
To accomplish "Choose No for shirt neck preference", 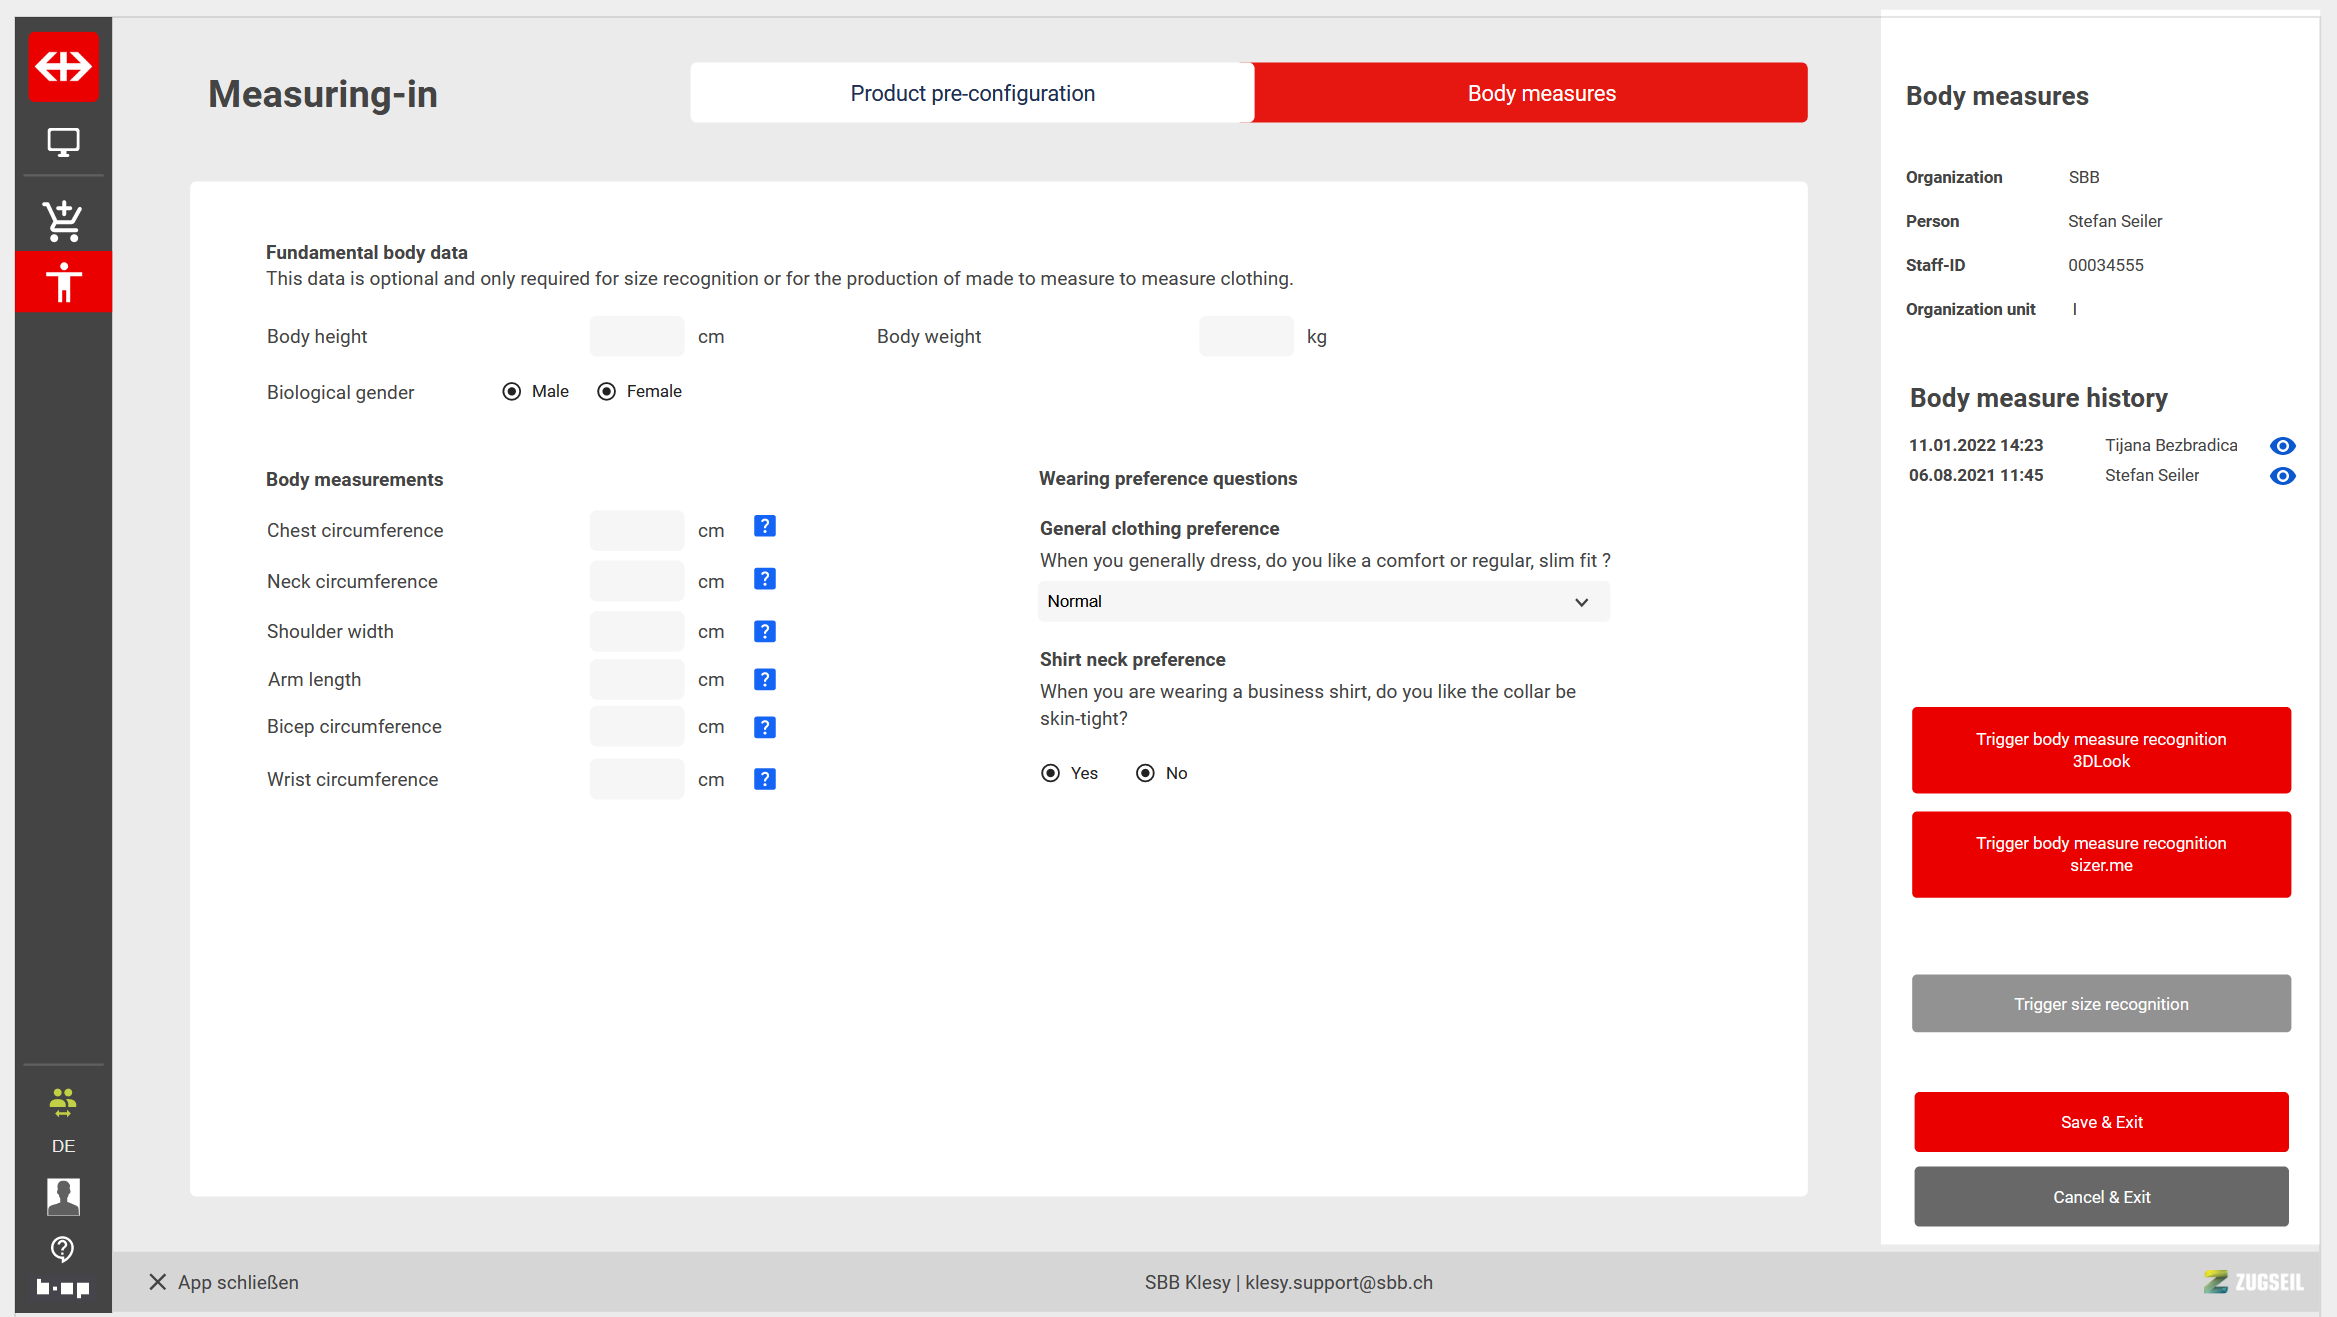I will (x=1146, y=773).
